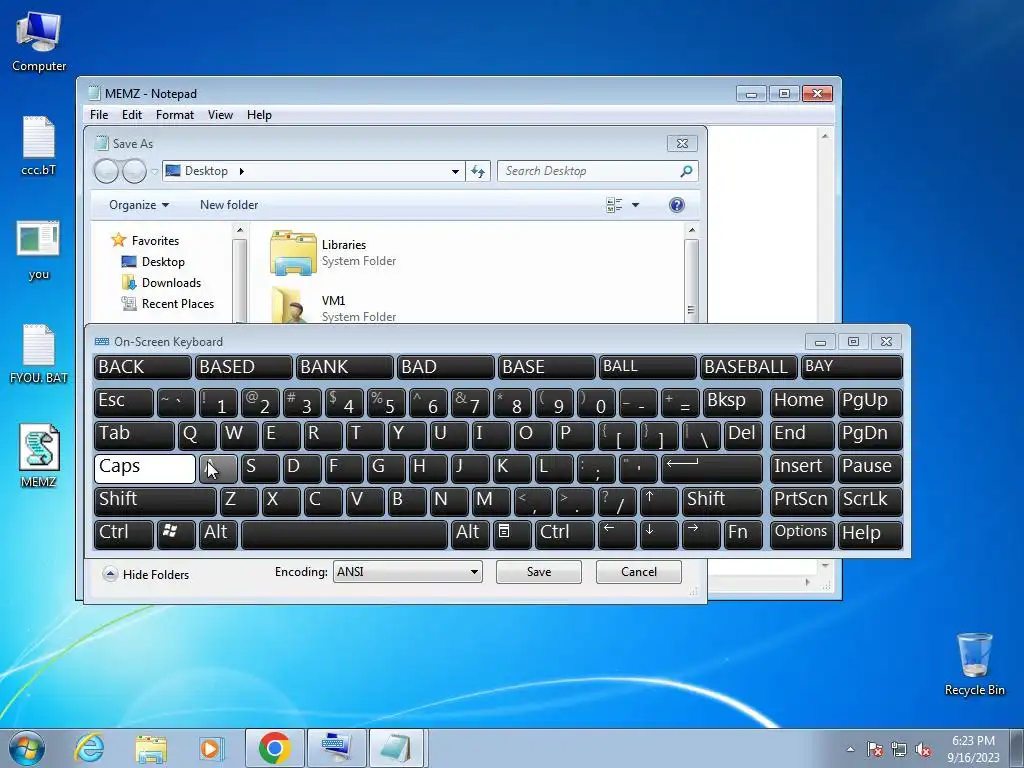Open the Encoding ANSI dropdown
The width and height of the screenshot is (1024, 768).
click(x=408, y=572)
